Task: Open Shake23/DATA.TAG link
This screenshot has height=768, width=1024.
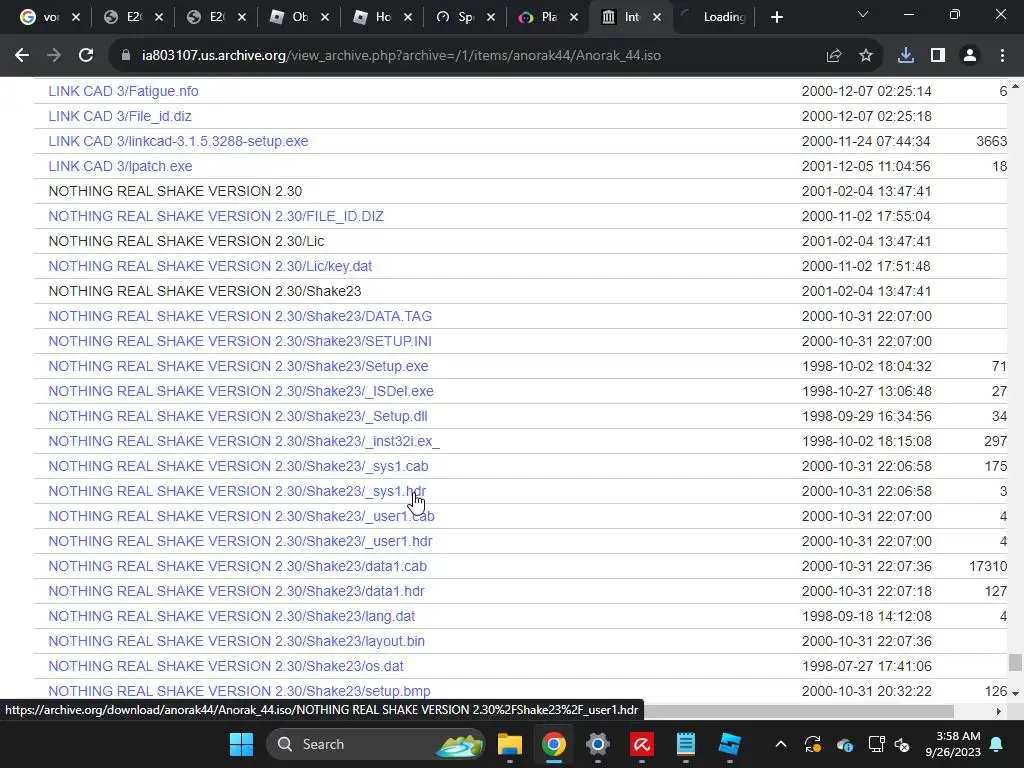Action: tap(240, 316)
